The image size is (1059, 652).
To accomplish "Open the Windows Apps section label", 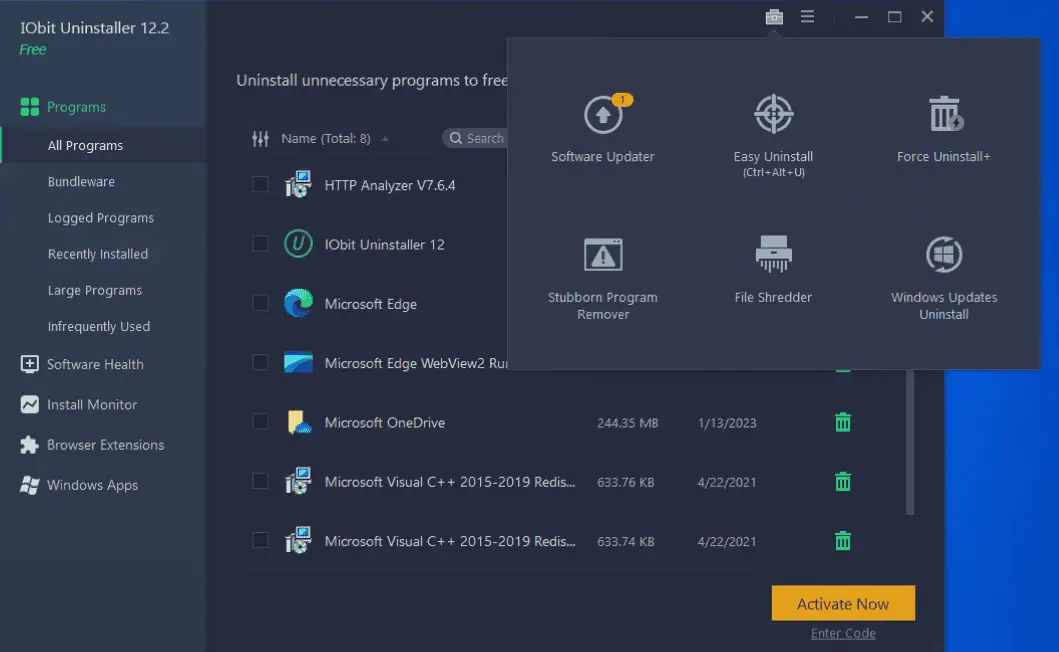I will 93,485.
